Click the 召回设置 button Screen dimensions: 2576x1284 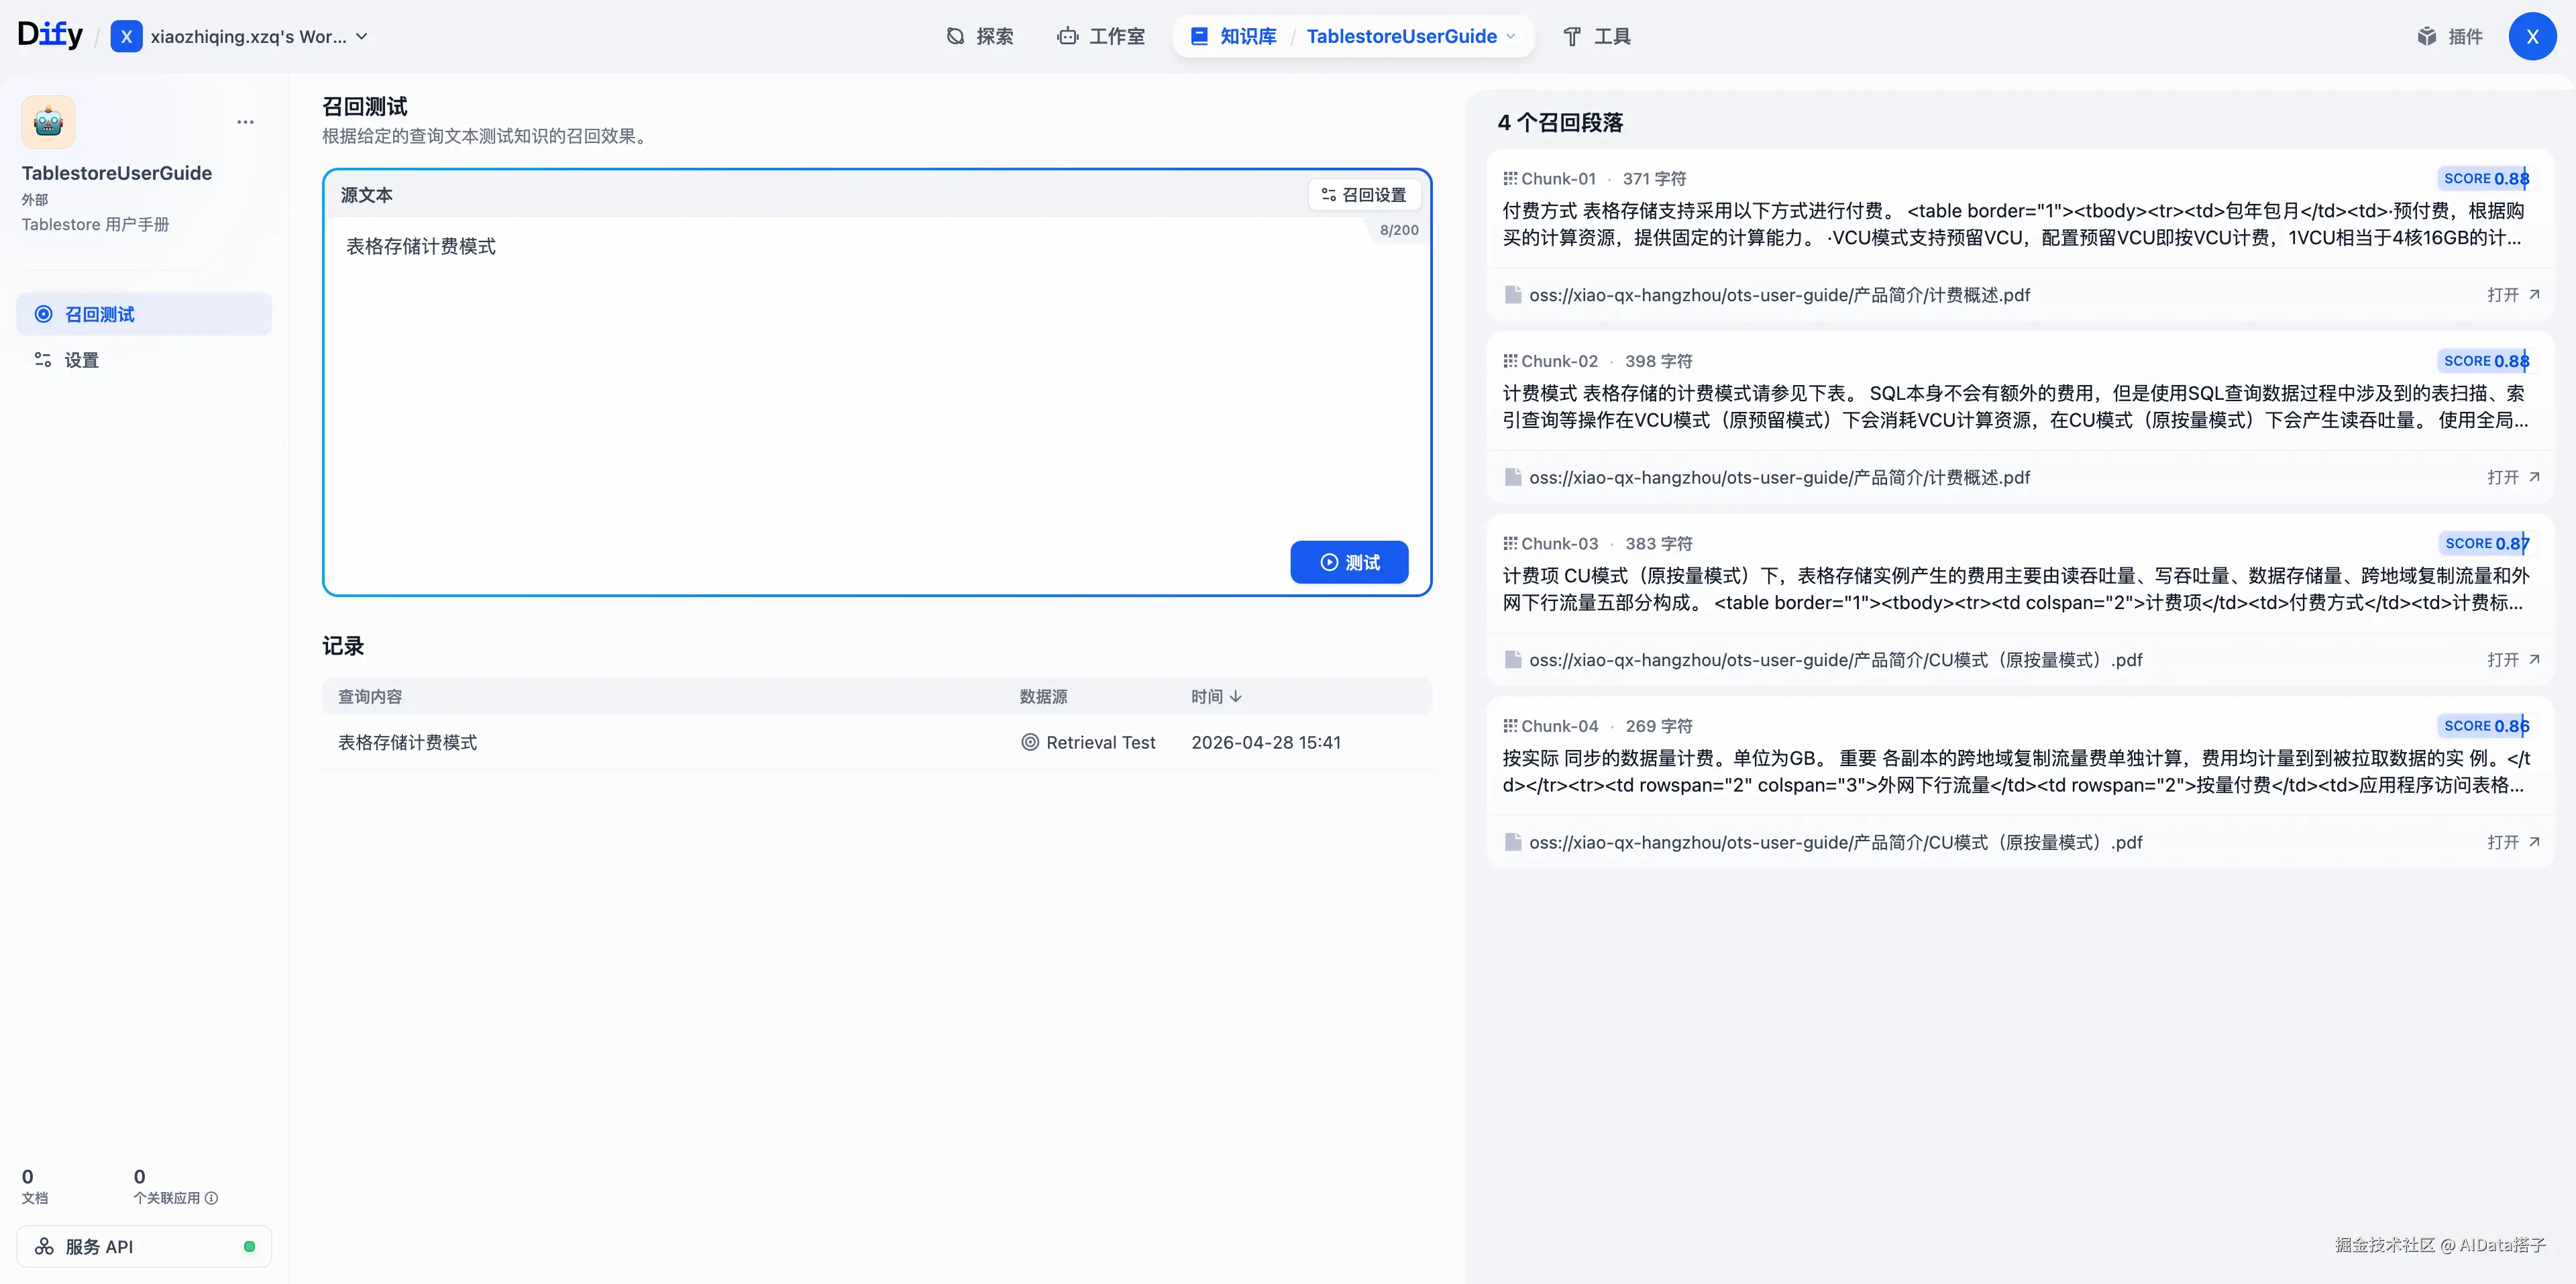click(x=1364, y=195)
